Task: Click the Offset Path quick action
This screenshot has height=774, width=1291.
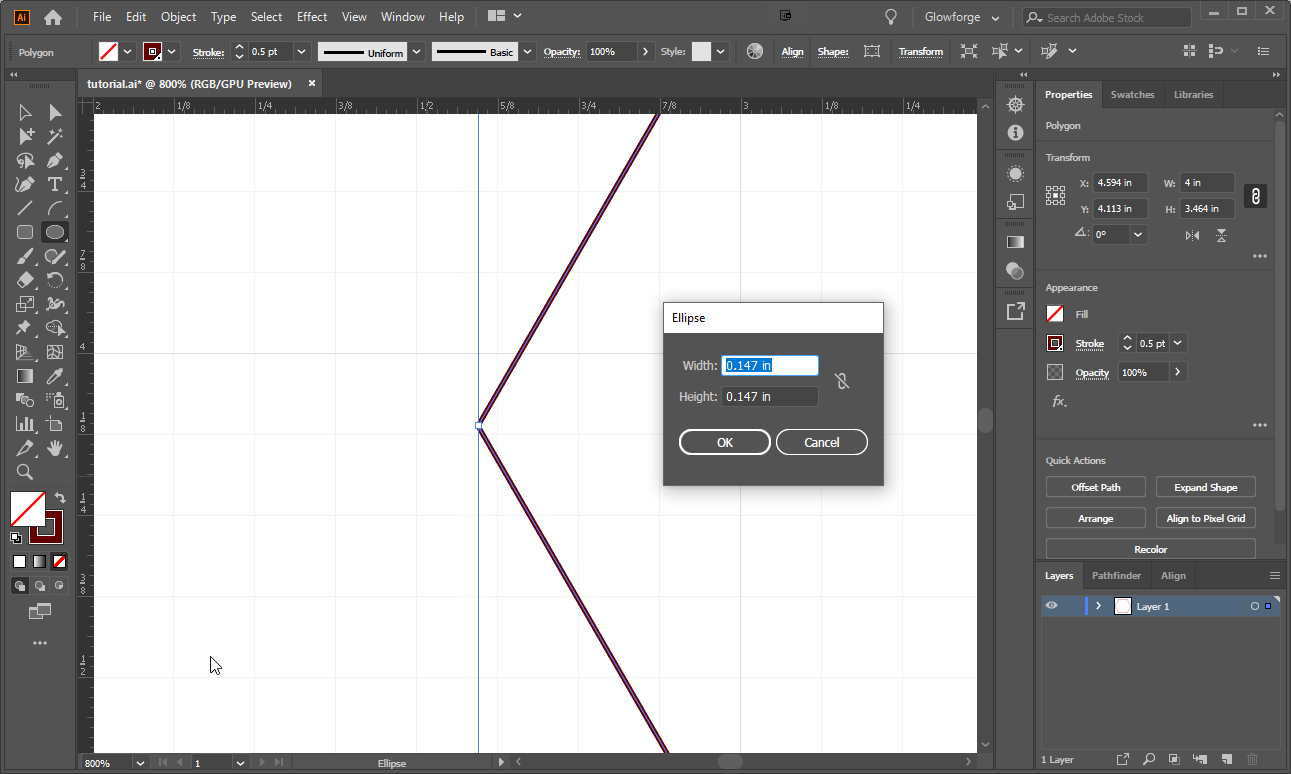Action: click(x=1096, y=487)
